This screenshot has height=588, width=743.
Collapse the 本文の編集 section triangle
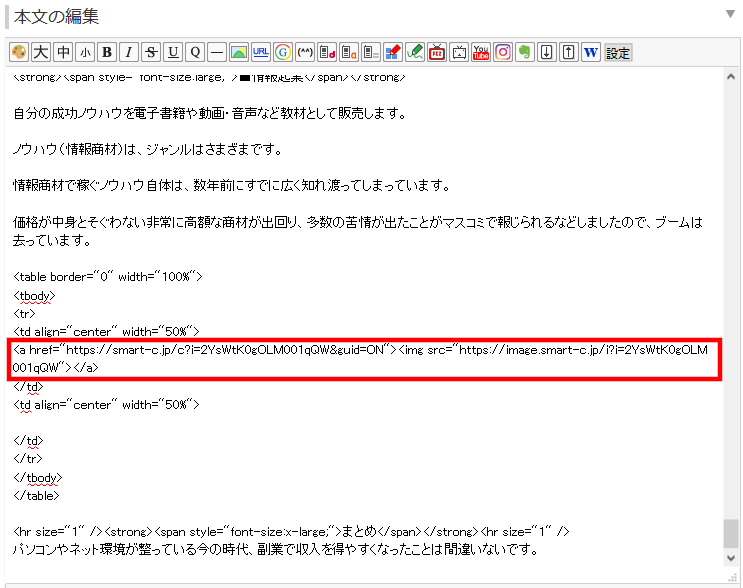pos(730,14)
